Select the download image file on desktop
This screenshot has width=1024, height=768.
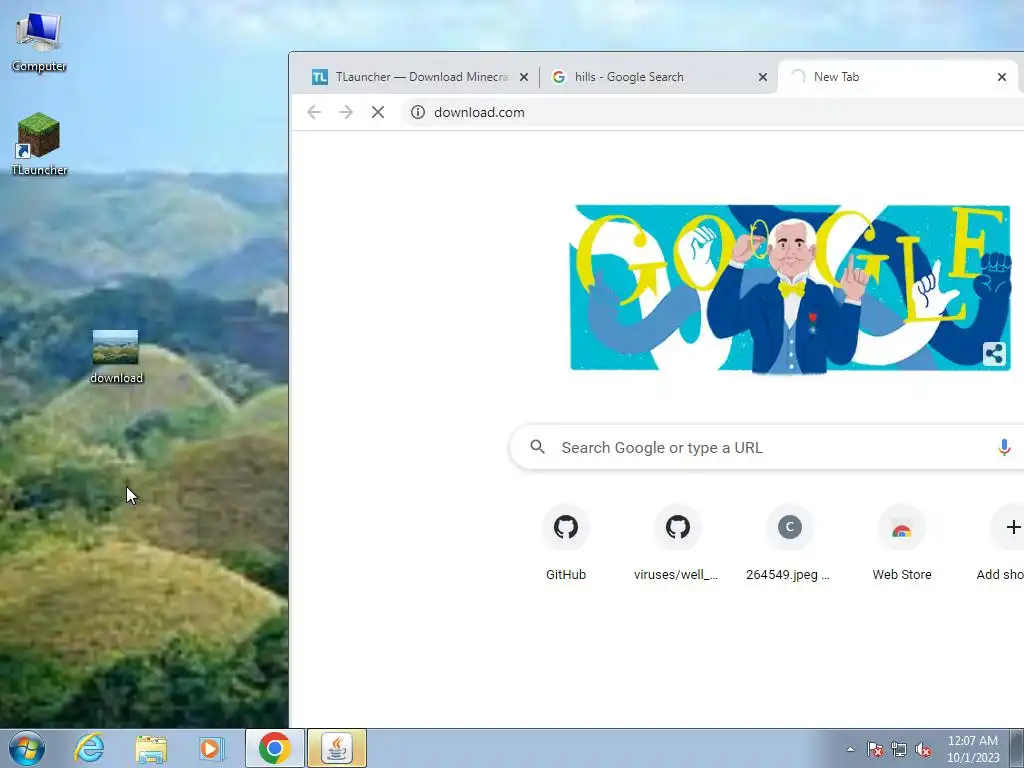coord(116,357)
